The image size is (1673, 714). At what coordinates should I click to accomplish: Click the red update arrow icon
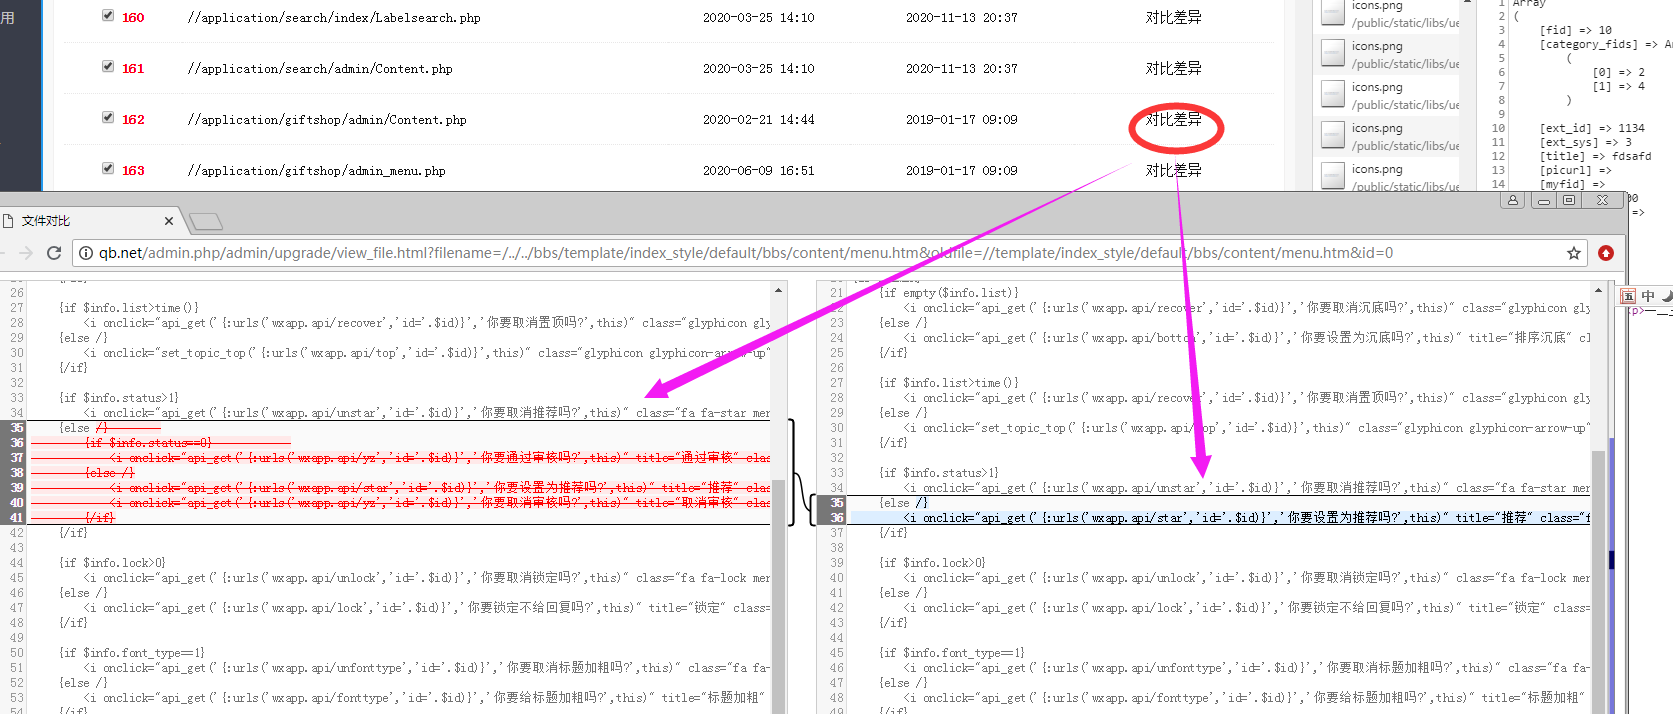tap(1606, 253)
